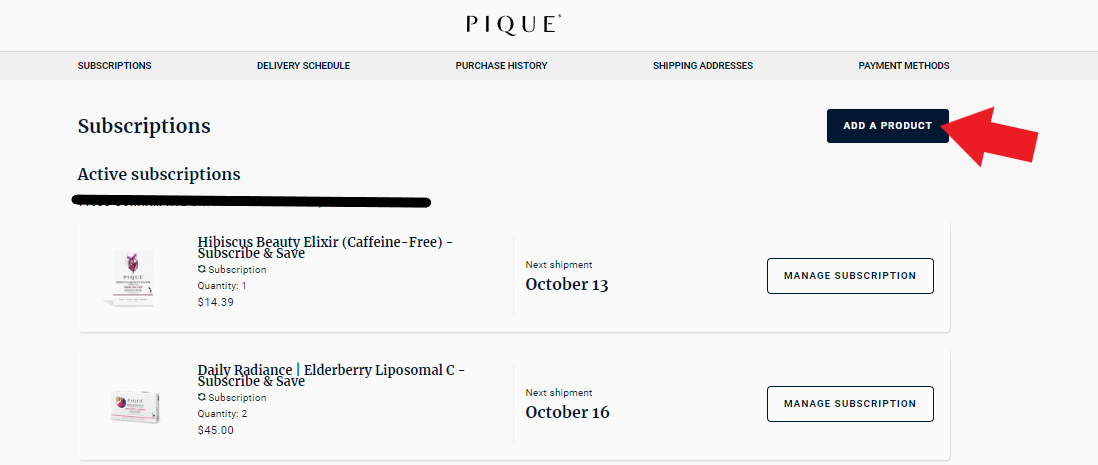This screenshot has height=465, width=1098.
Task: View the Shipping Addresses tab
Action: [x=703, y=66]
